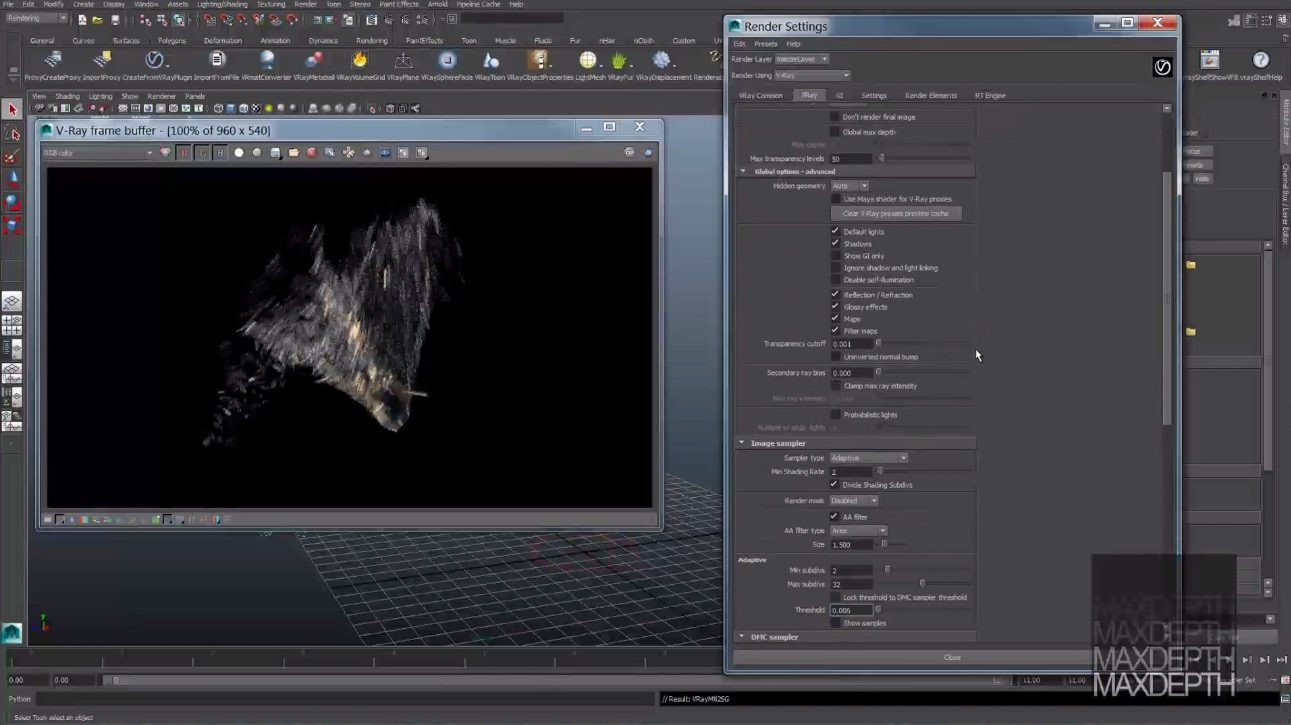Click the open scene folder icon in status line
The height and width of the screenshot is (725, 1291).
[97, 19]
